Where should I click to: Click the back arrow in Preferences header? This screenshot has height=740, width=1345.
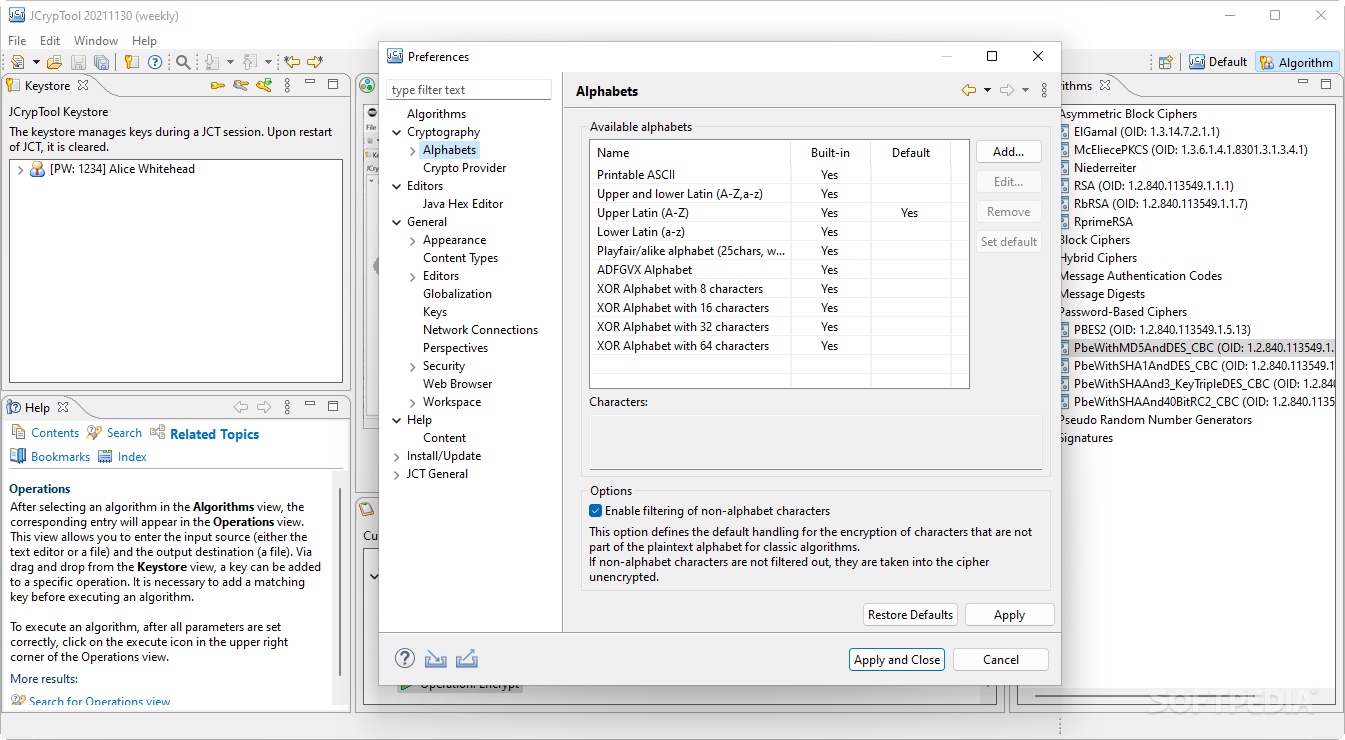[968, 90]
